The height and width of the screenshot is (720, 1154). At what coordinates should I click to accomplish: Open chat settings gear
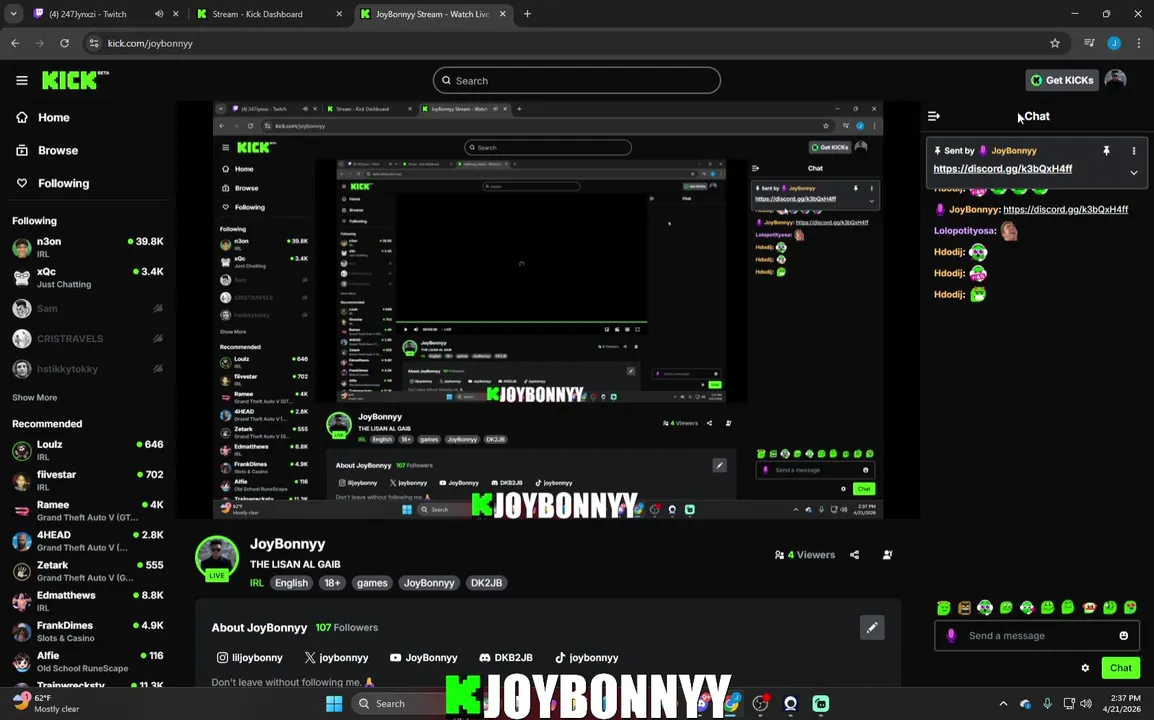[x=1085, y=668]
